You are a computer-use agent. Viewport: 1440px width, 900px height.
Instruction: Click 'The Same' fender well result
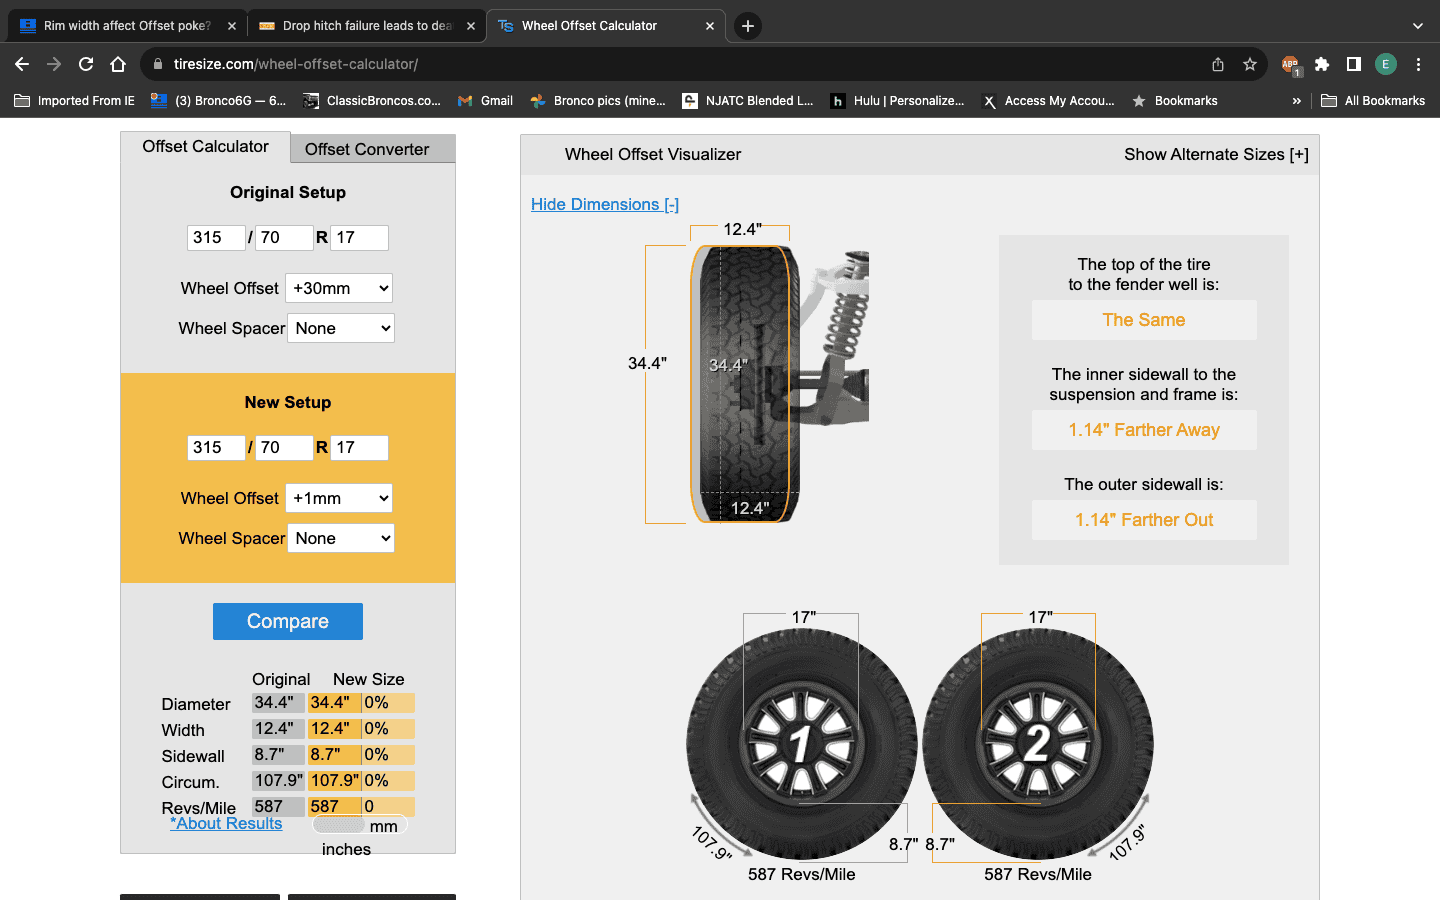[1144, 320]
